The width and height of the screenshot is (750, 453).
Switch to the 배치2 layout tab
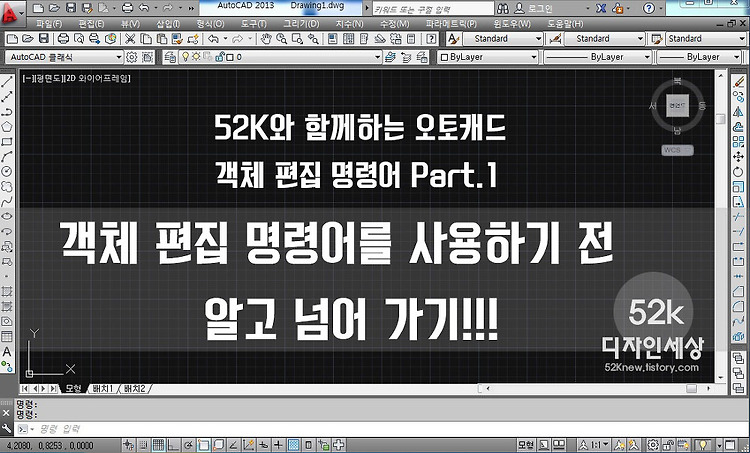(x=134, y=388)
